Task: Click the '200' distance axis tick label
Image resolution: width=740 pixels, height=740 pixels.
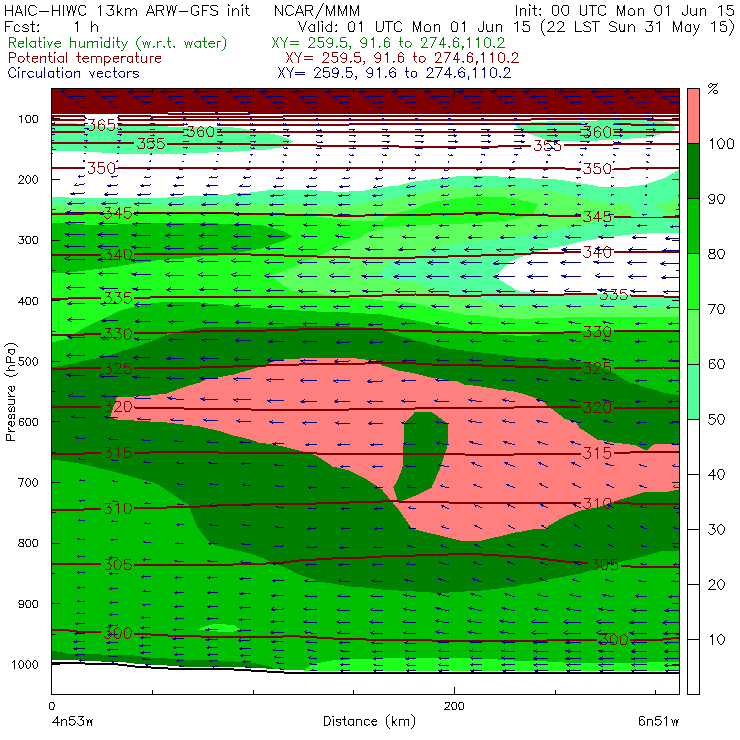Action: [x=454, y=706]
